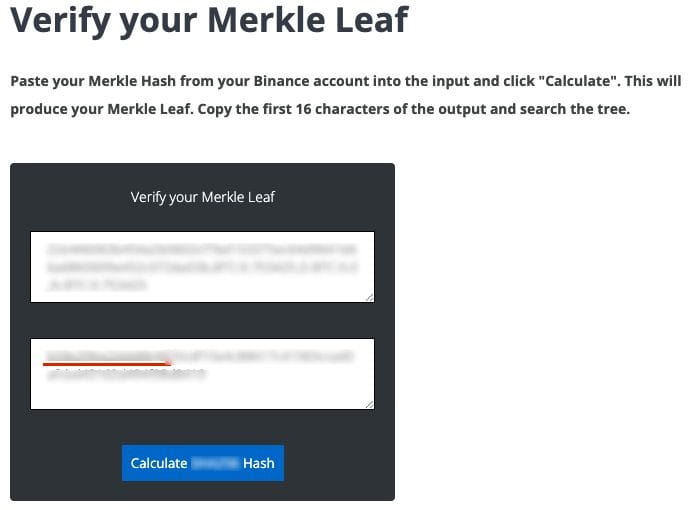
Task: Click blank space at bottom of output box
Action: 202,396
